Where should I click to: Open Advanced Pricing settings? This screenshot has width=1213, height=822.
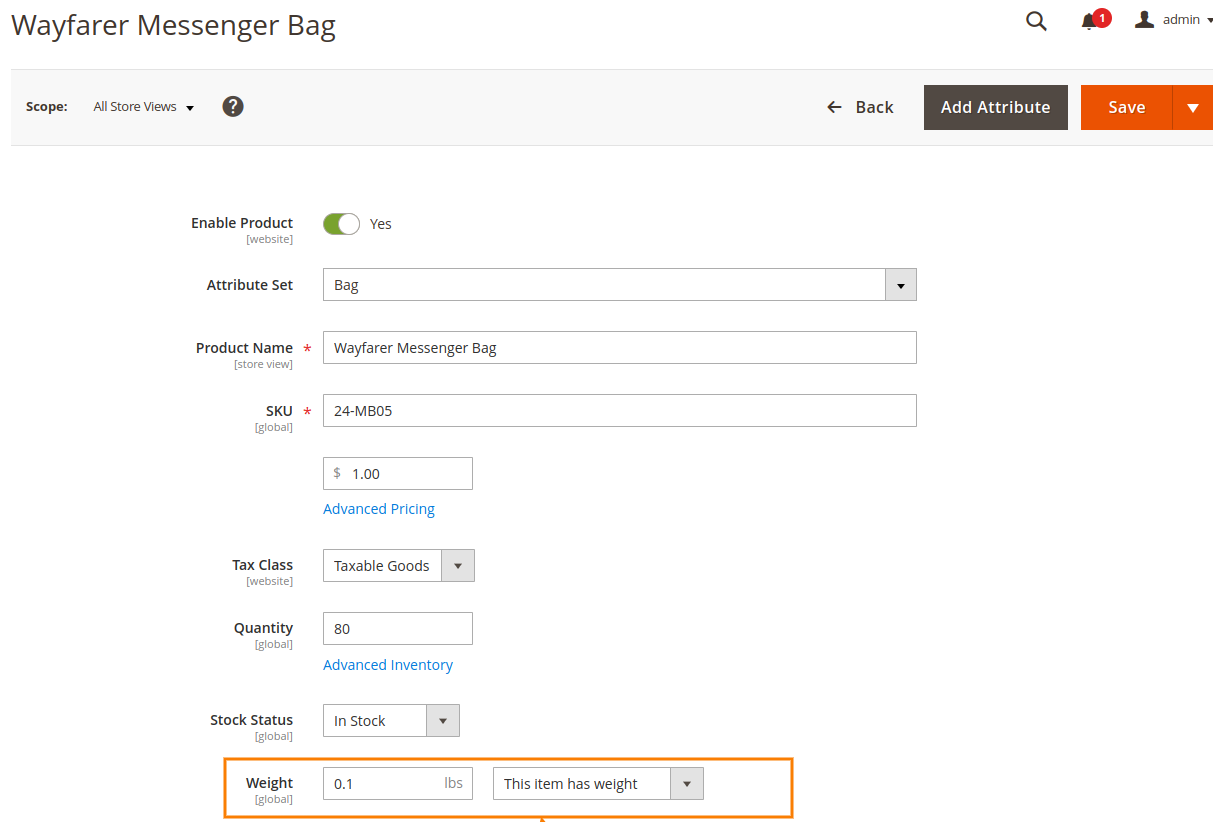pos(379,508)
